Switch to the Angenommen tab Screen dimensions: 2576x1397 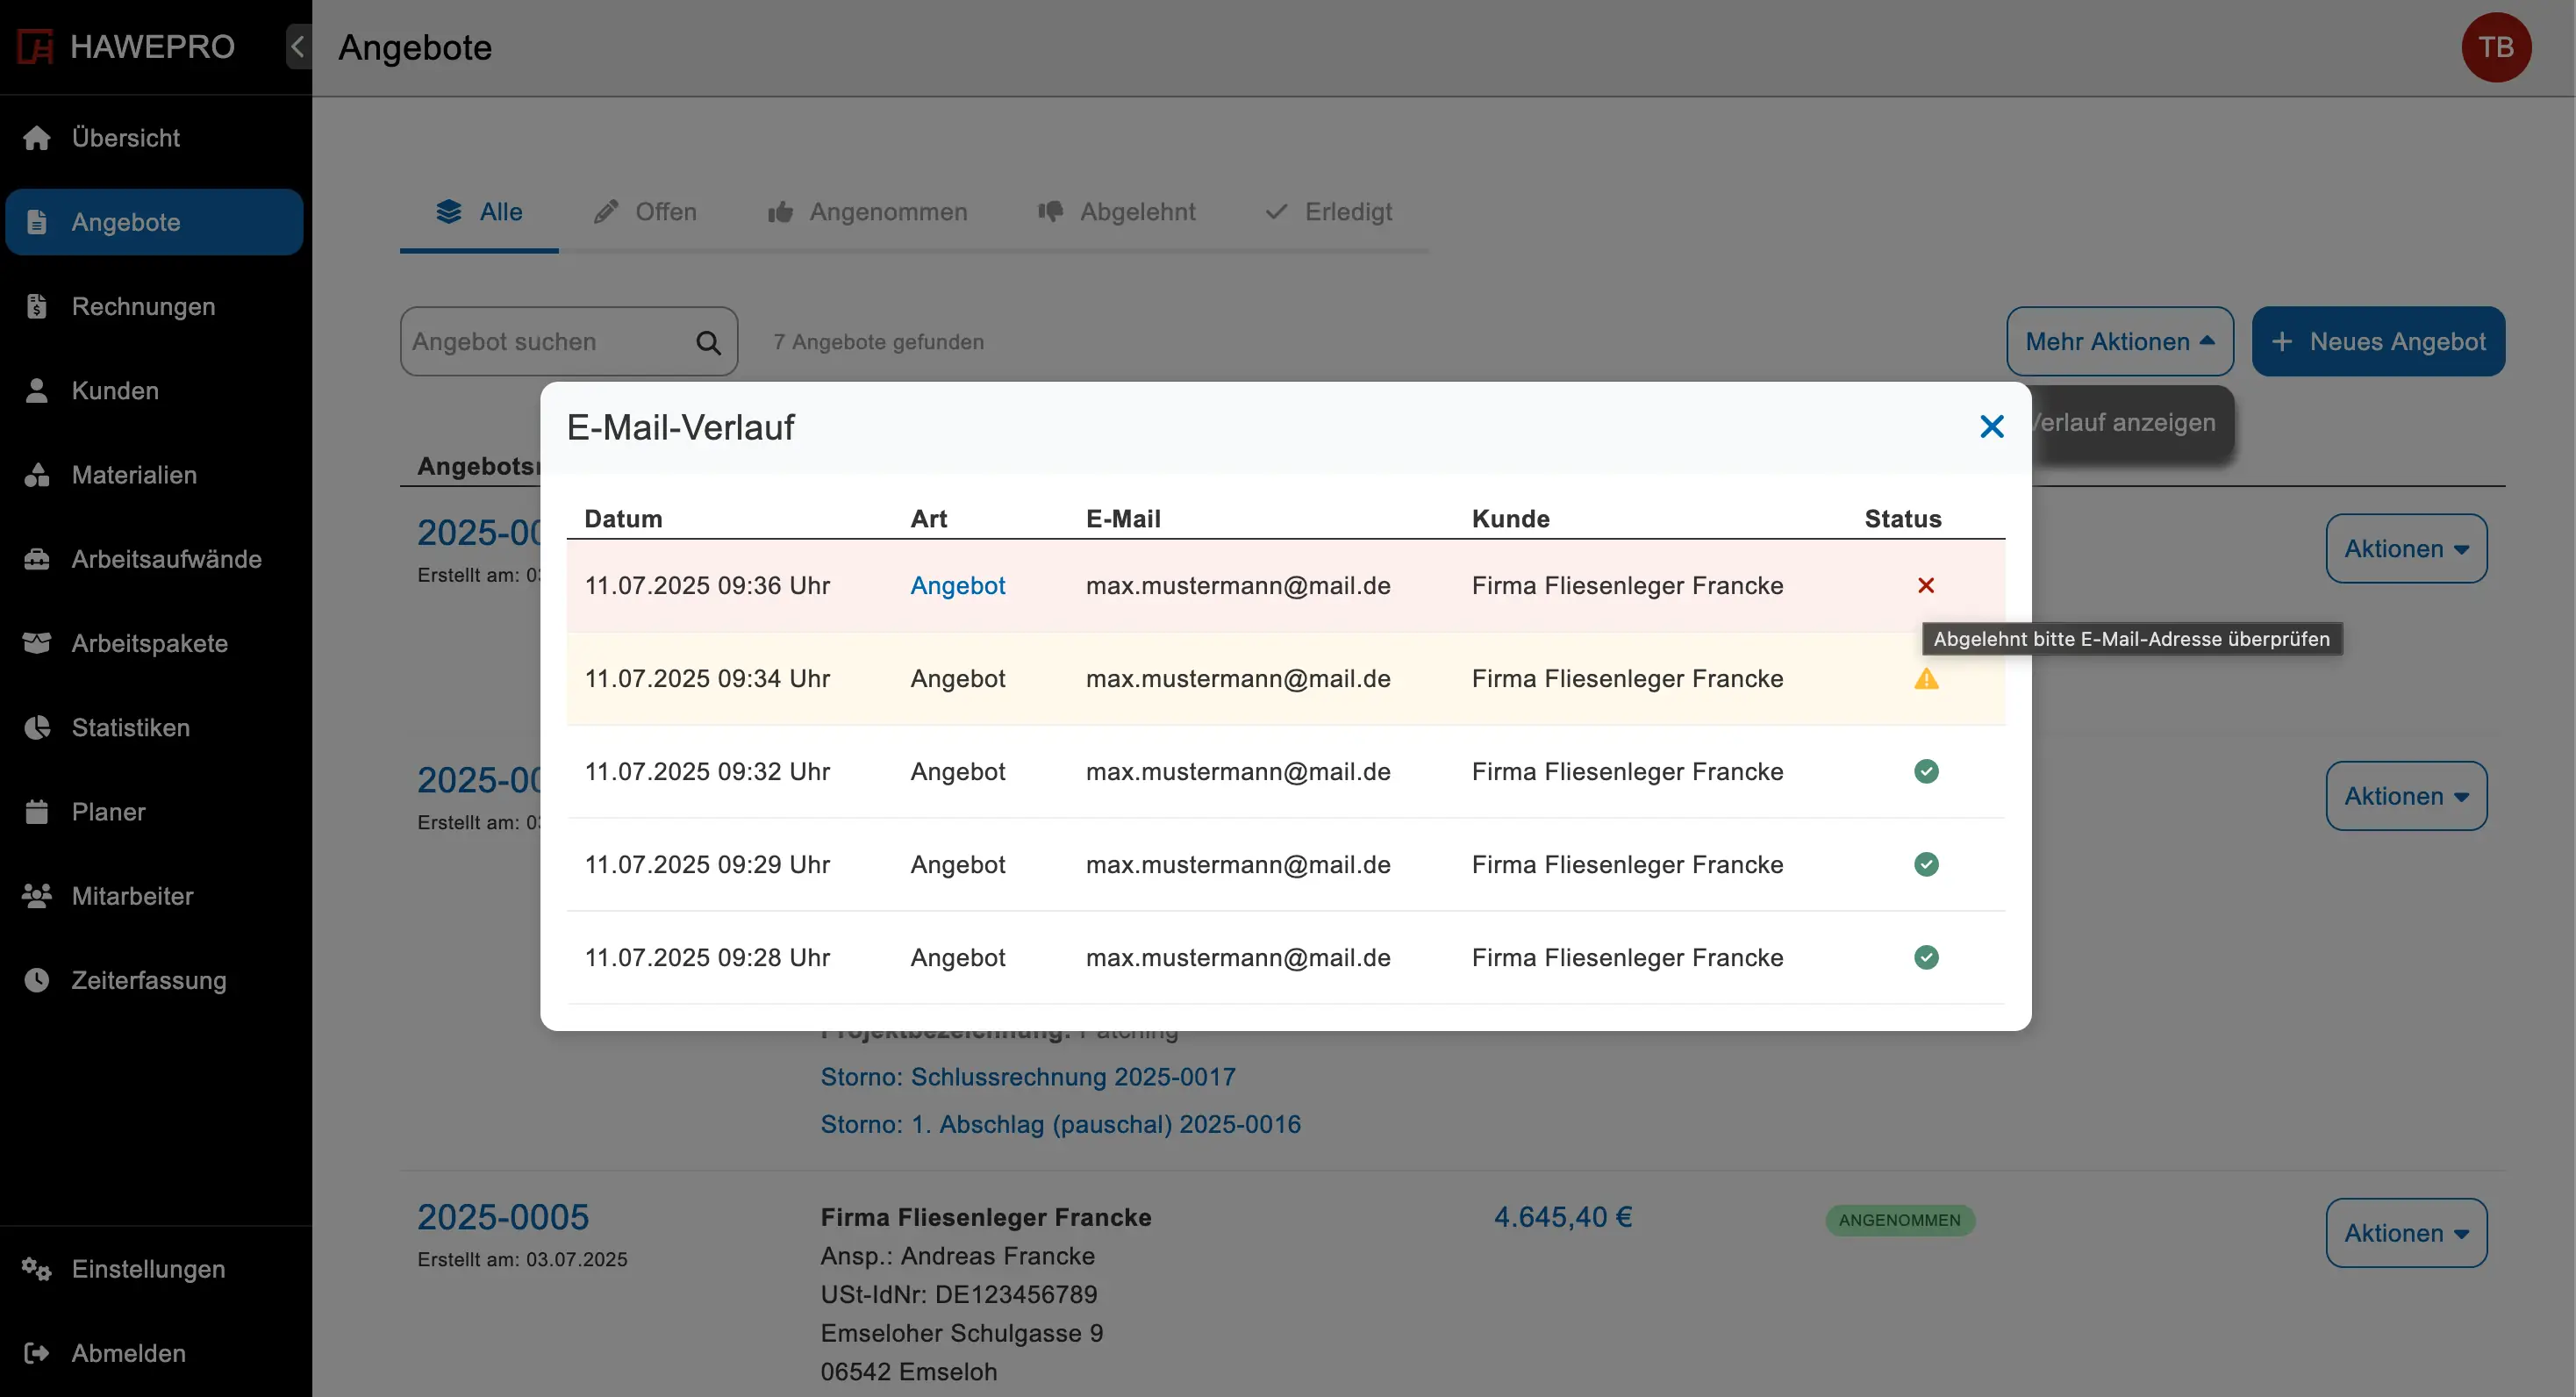coord(867,212)
